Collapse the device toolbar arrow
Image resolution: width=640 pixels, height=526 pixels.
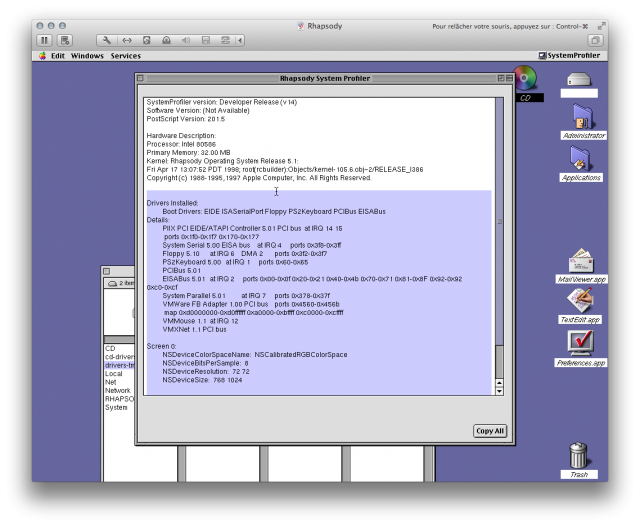click(240, 40)
